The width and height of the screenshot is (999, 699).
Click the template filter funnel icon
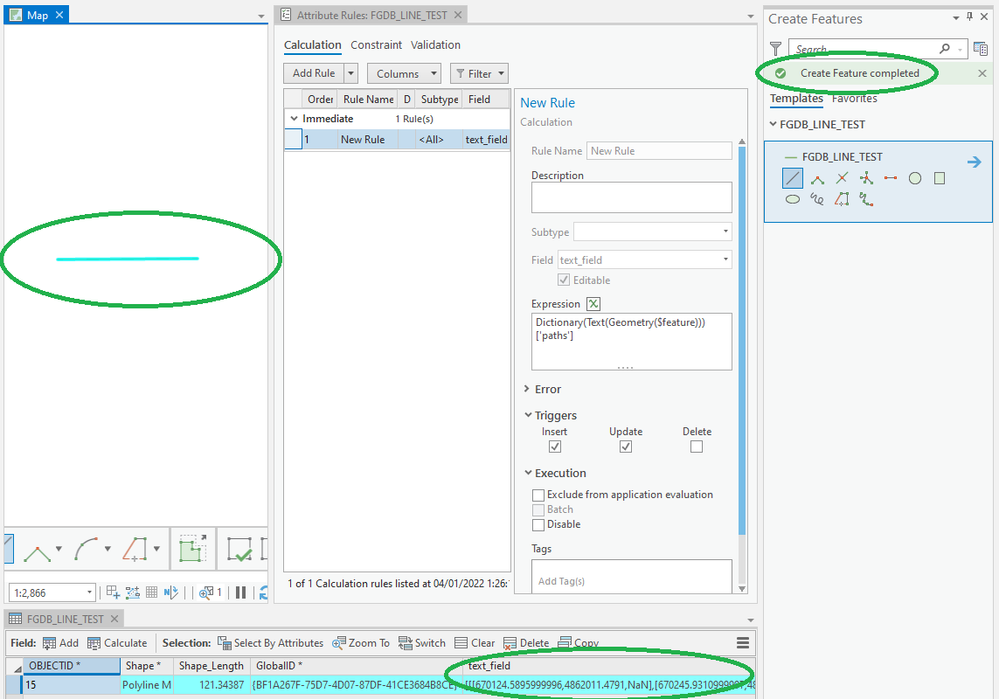[x=775, y=48]
